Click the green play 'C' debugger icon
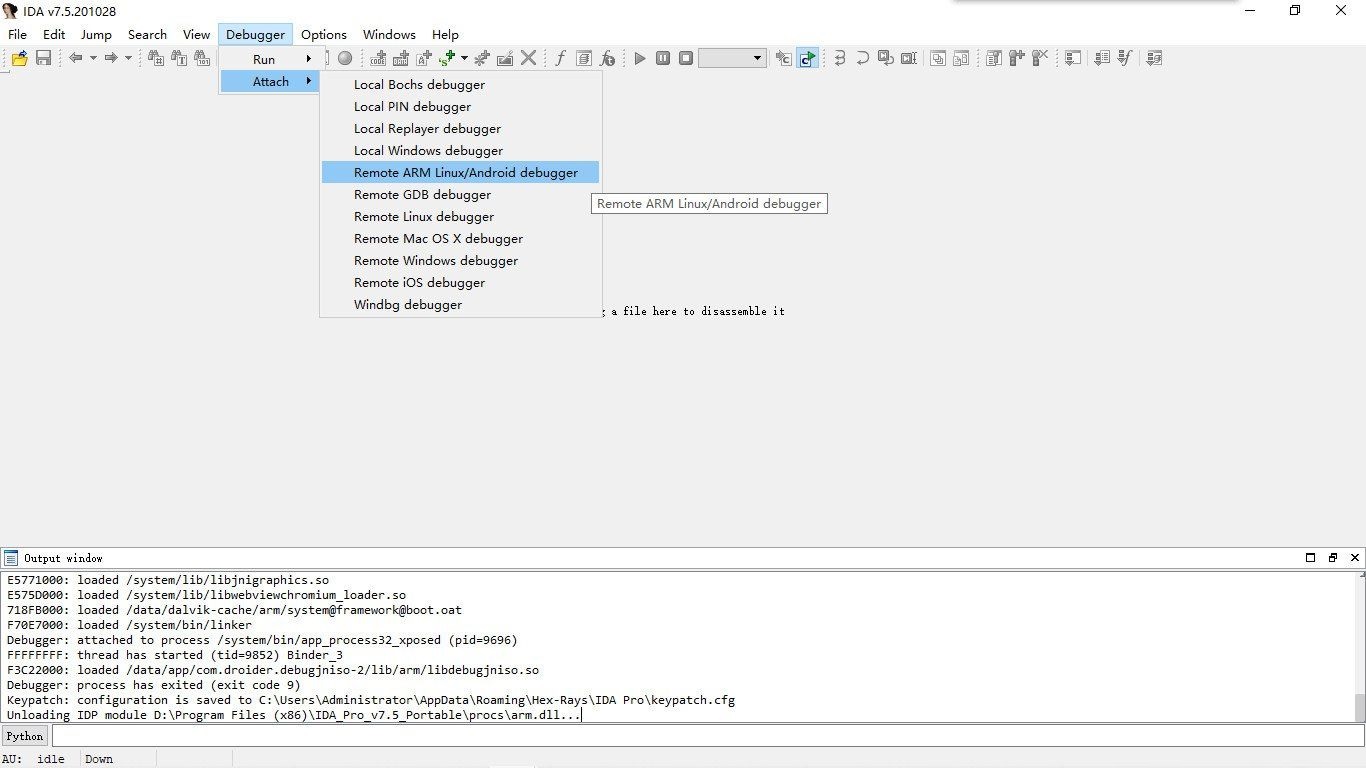1366x768 pixels. coord(807,58)
